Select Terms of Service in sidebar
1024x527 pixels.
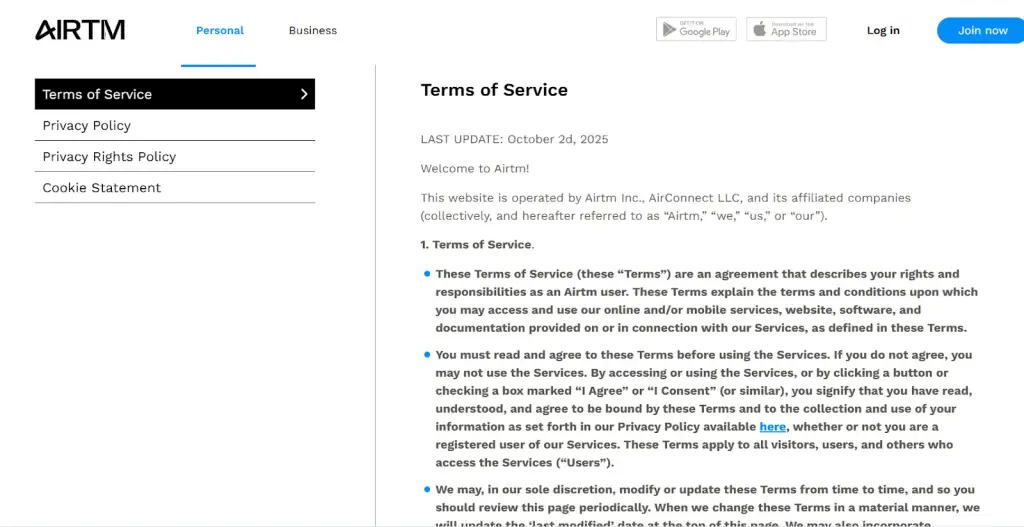pyautogui.click(x=175, y=94)
